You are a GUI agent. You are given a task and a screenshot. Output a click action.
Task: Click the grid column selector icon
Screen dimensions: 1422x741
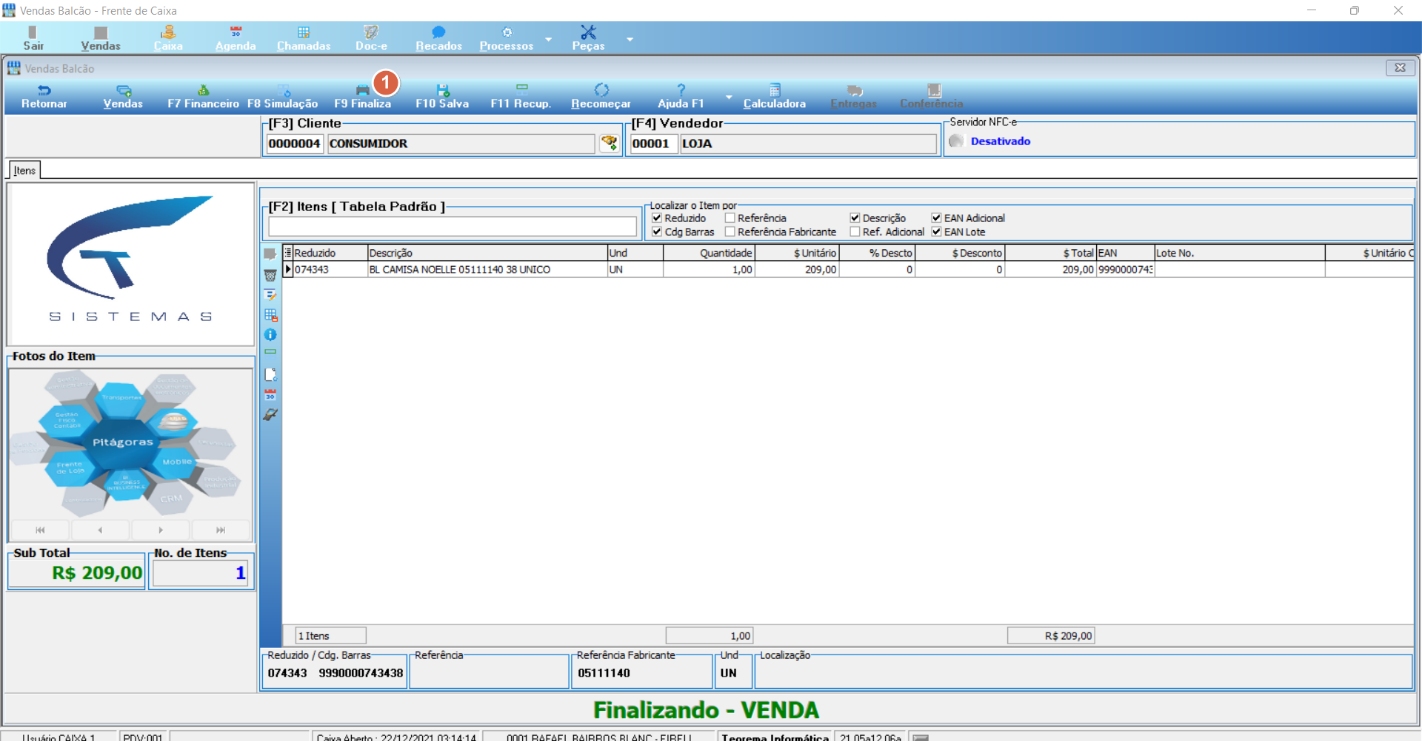[x=288, y=253]
